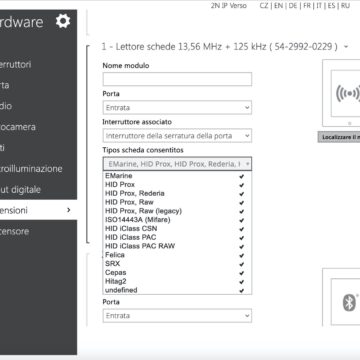Switch language to DE
This screenshot has height=360, width=360.
pyautogui.click(x=293, y=6)
